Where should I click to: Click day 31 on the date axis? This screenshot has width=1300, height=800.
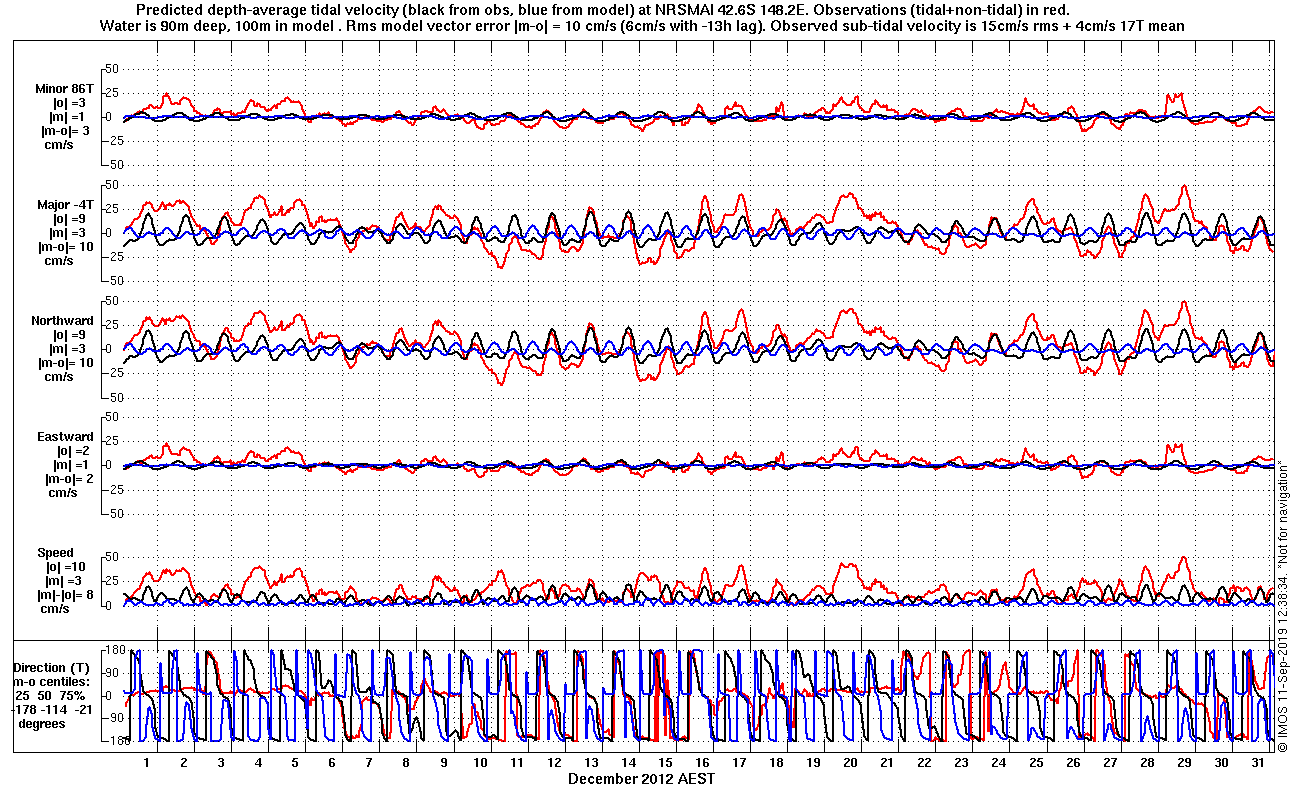click(x=1258, y=762)
